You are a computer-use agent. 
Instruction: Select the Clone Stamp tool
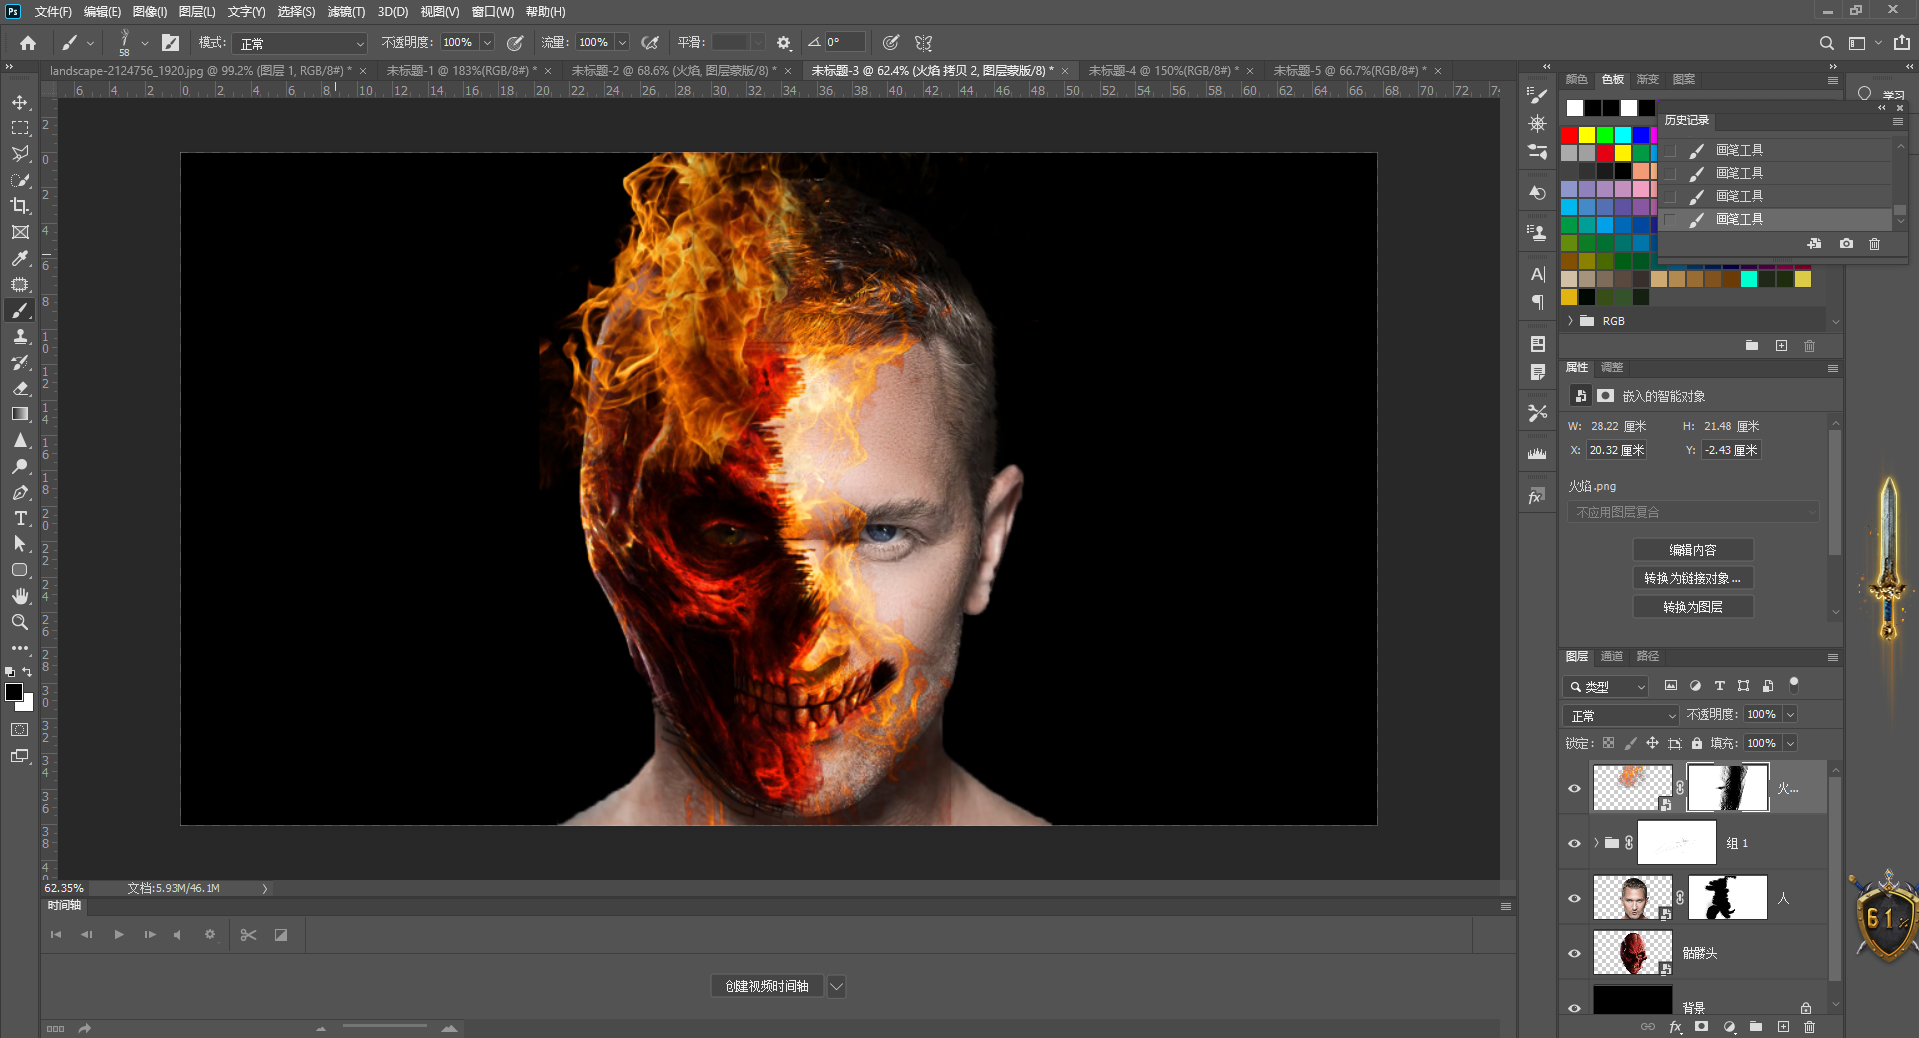tap(20, 336)
